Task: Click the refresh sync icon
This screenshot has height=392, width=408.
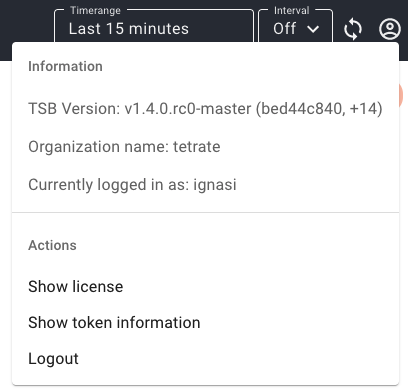Action: pos(353,29)
